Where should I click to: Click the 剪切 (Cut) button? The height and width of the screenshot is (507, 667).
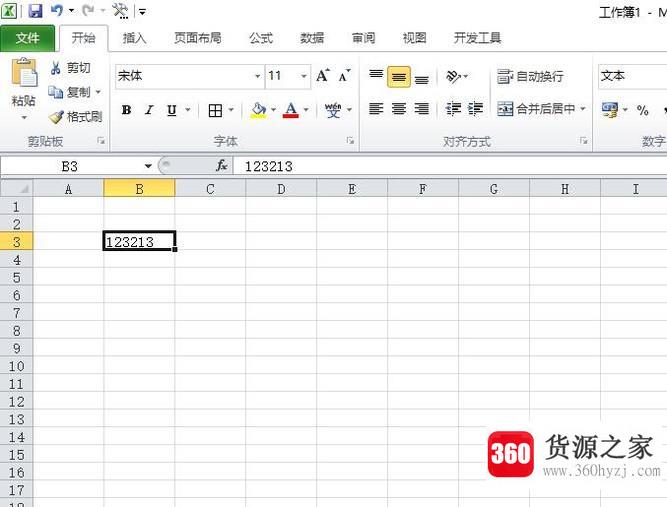[70, 68]
